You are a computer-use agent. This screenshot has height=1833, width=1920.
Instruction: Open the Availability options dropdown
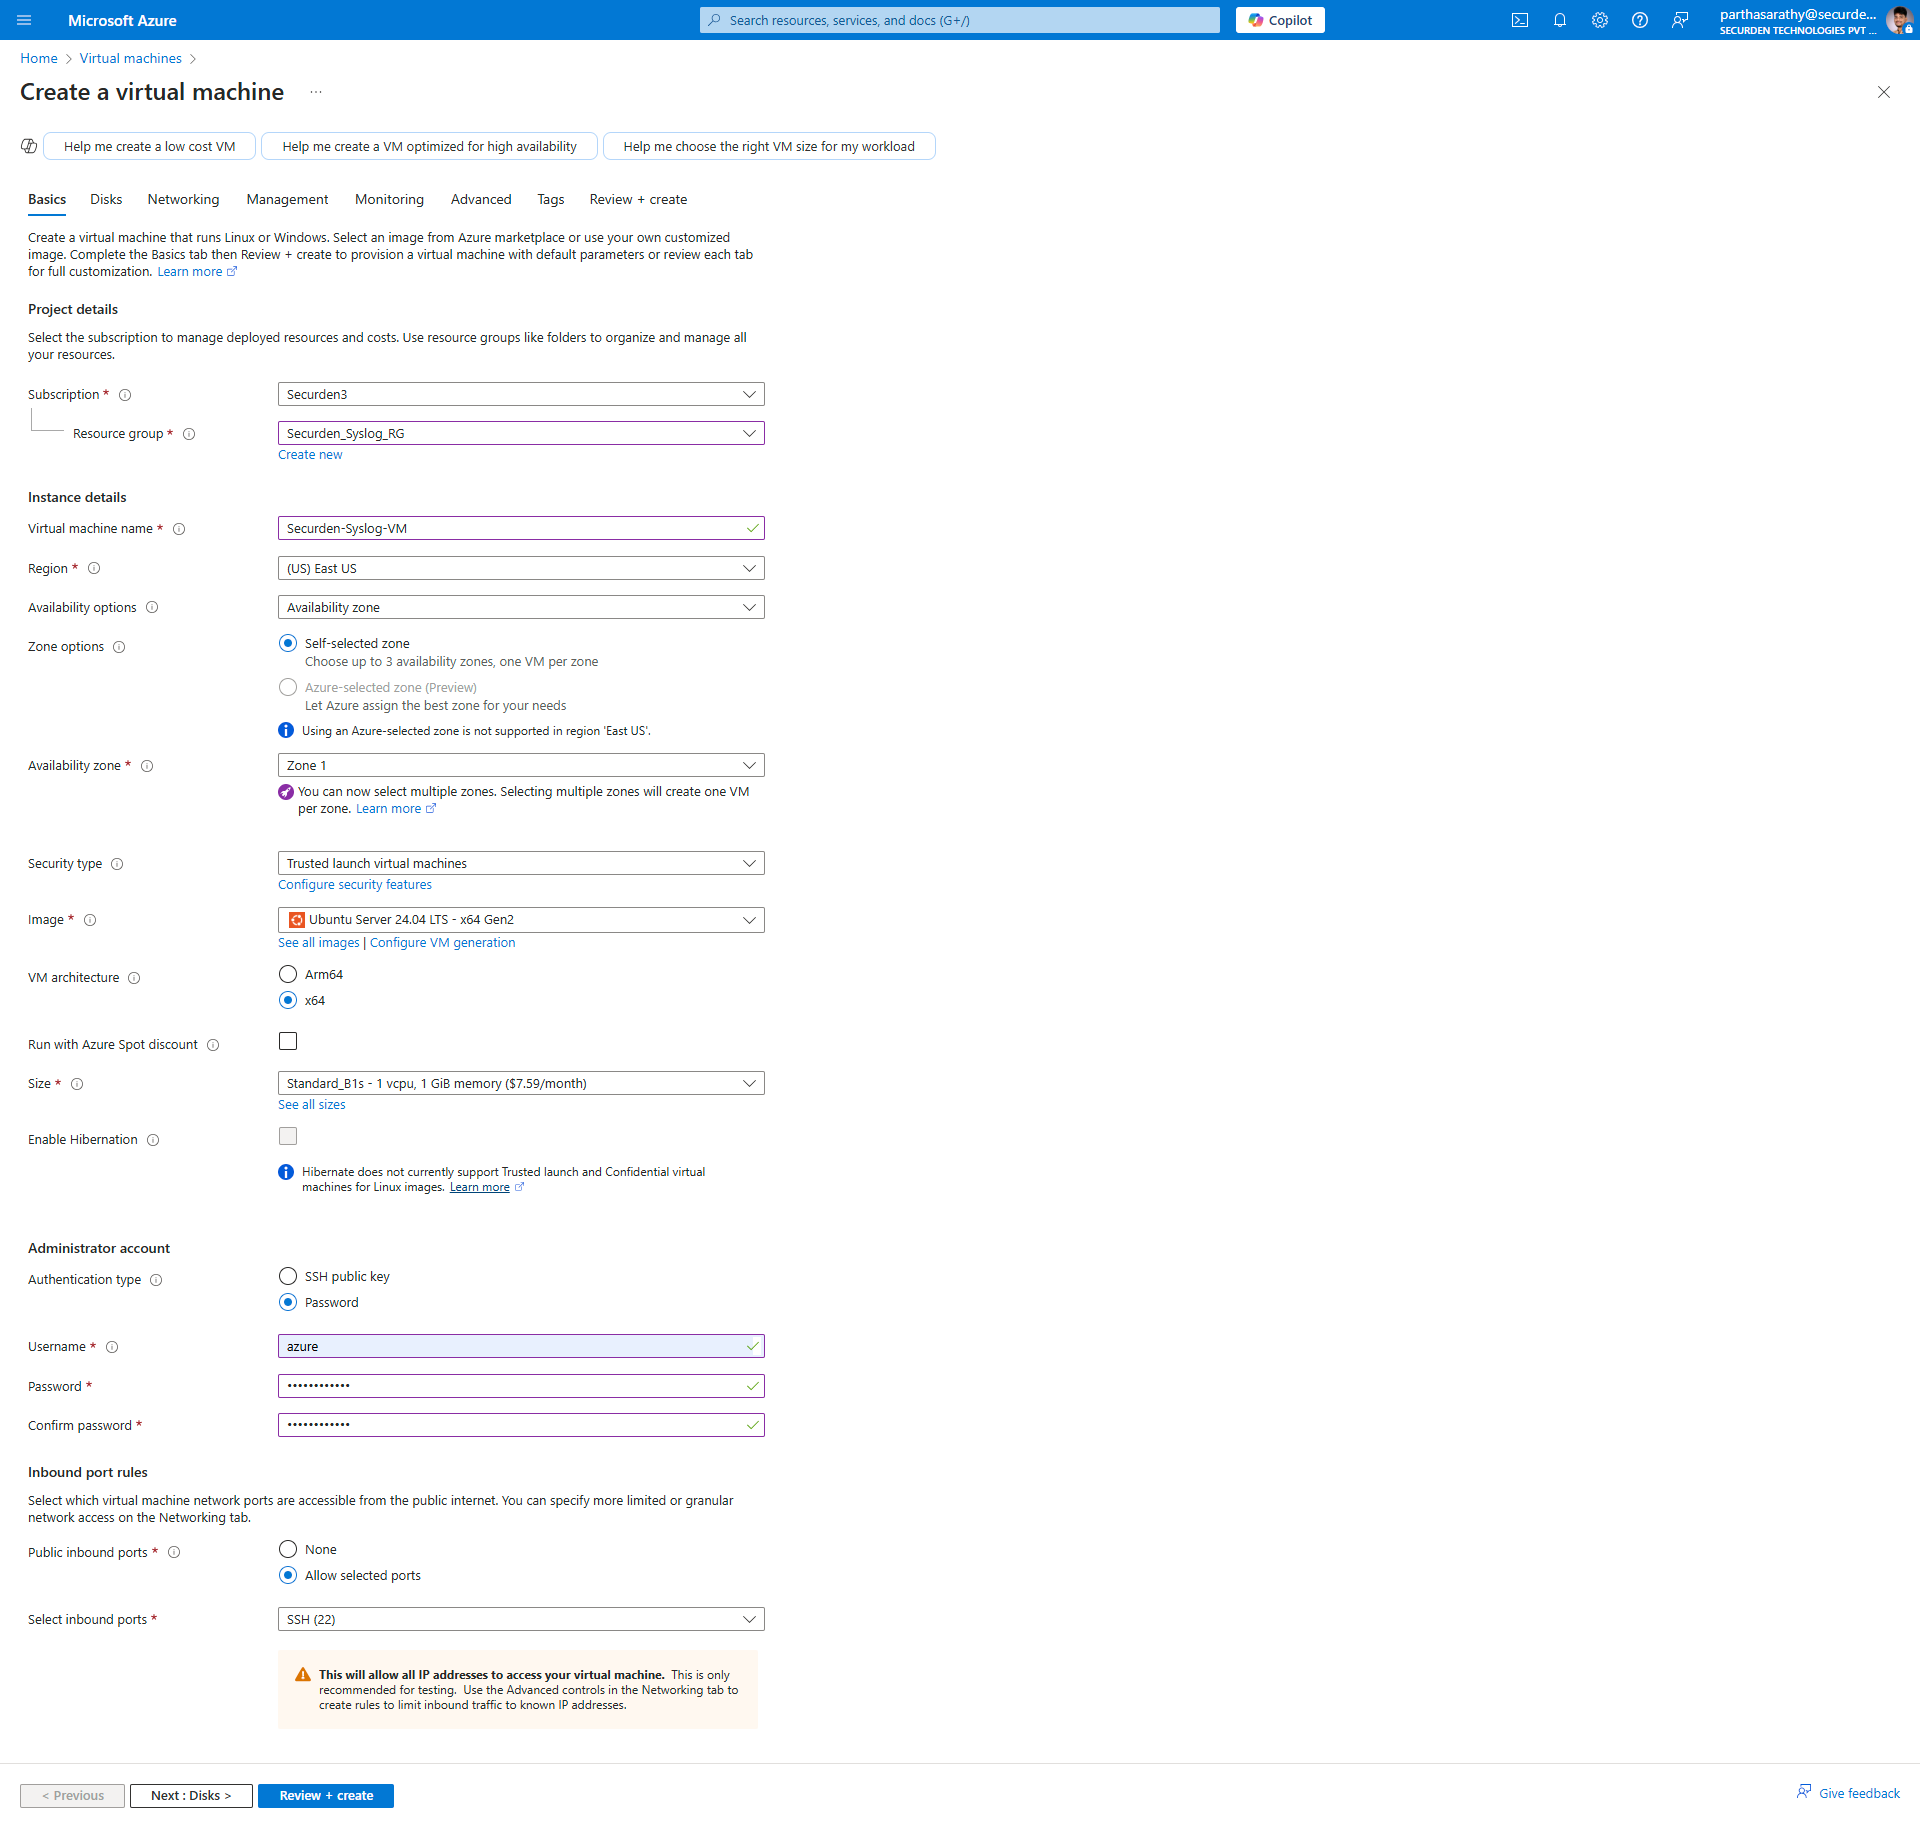(521, 607)
